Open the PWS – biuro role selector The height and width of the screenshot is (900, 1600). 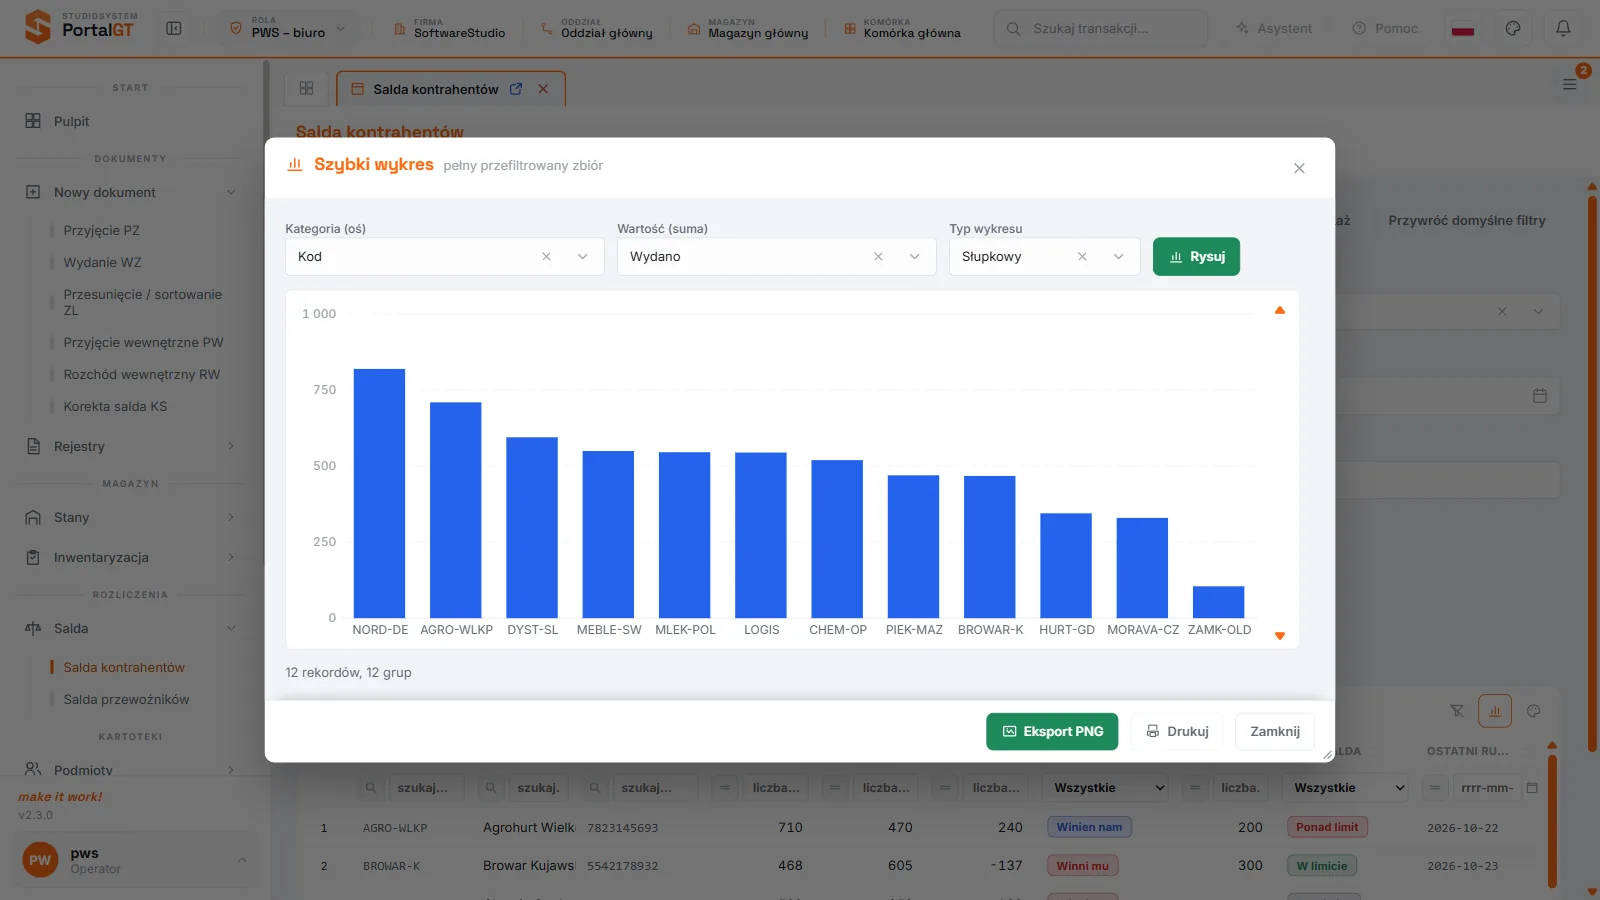point(288,28)
